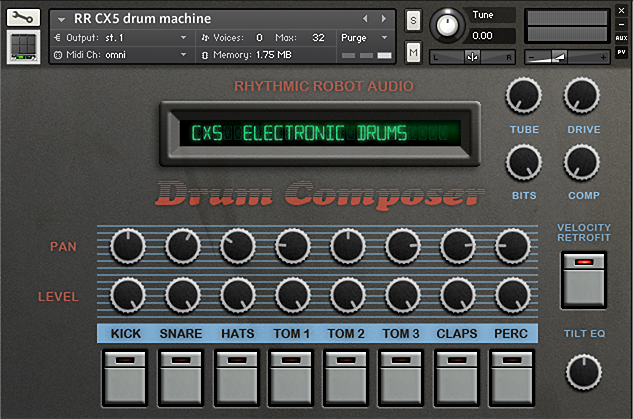633x419 pixels.
Task: Trigger the TOM 2 drum pad button
Action: [346, 378]
